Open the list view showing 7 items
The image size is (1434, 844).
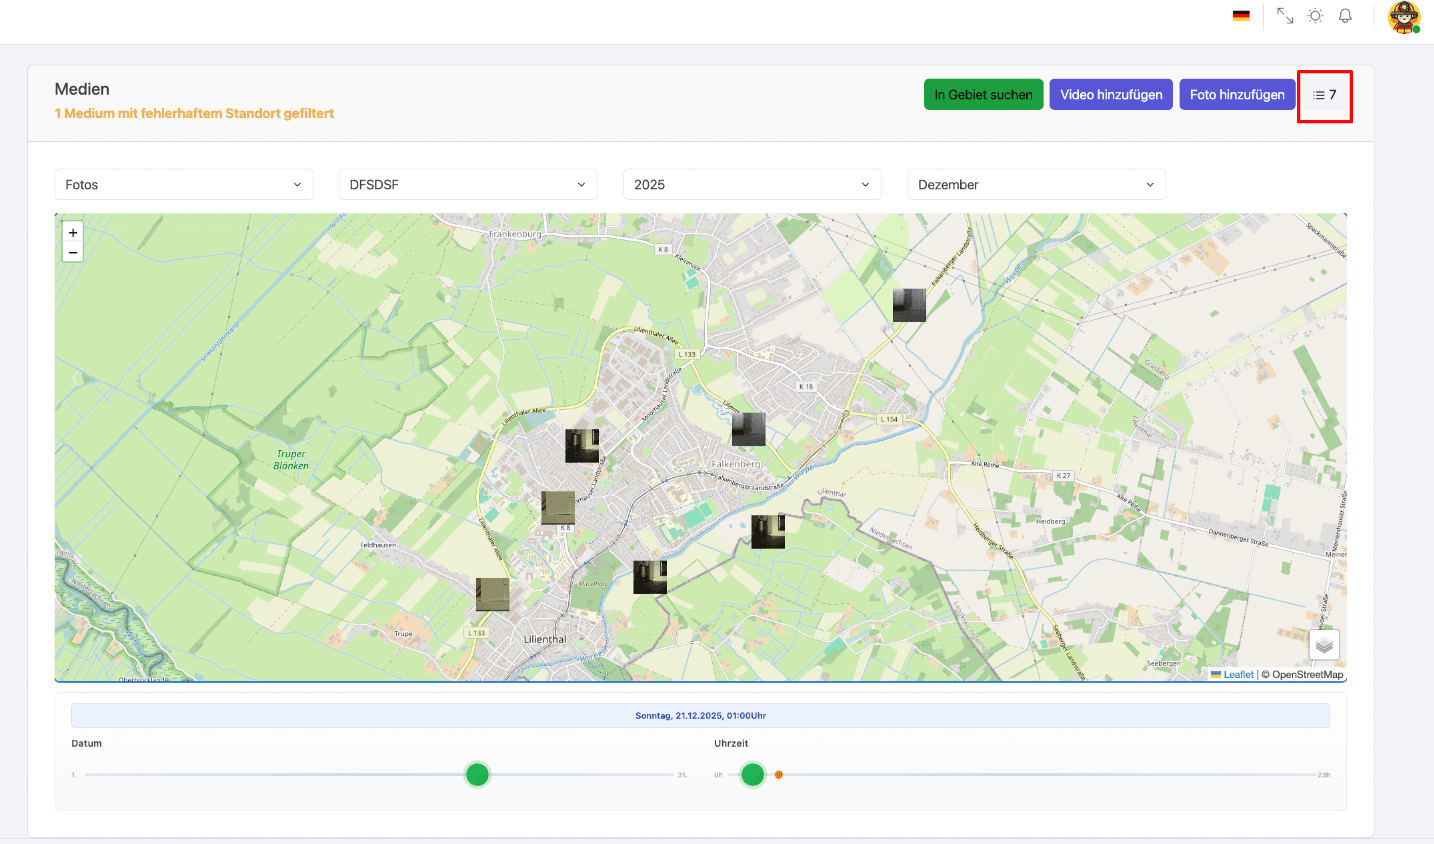[1324, 95]
